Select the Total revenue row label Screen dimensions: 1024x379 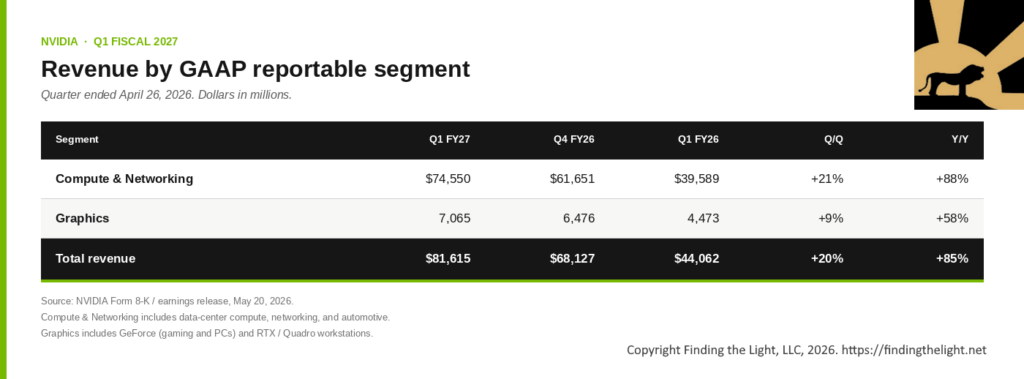pyautogui.click(x=95, y=258)
